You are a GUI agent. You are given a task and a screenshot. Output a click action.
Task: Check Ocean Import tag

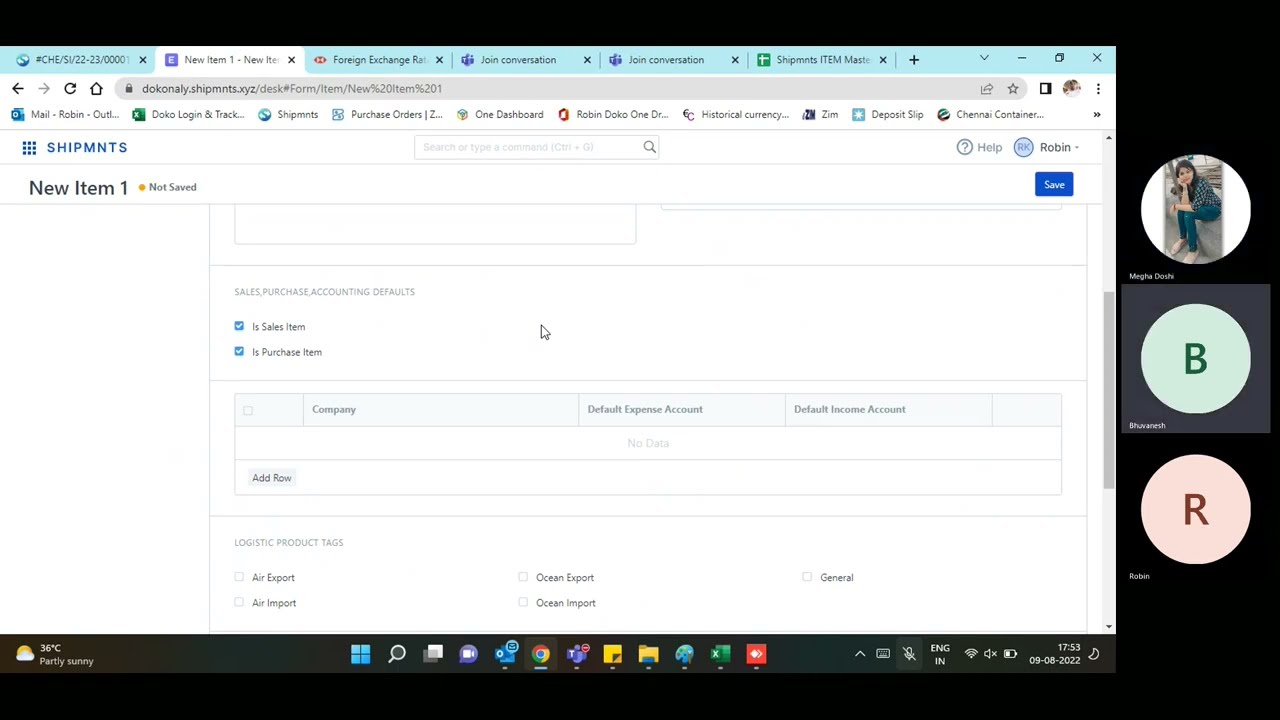523,602
